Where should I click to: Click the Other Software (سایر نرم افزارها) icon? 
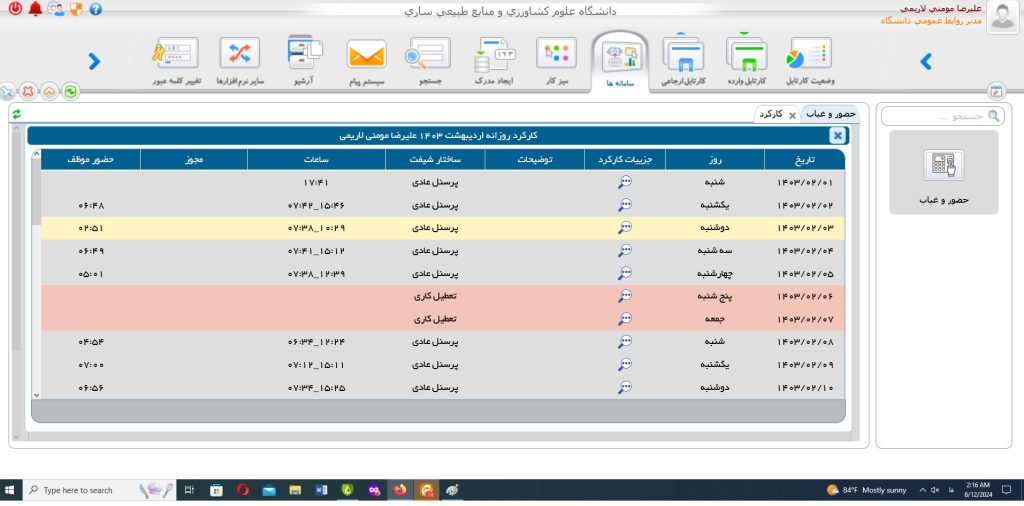point(238,54)
